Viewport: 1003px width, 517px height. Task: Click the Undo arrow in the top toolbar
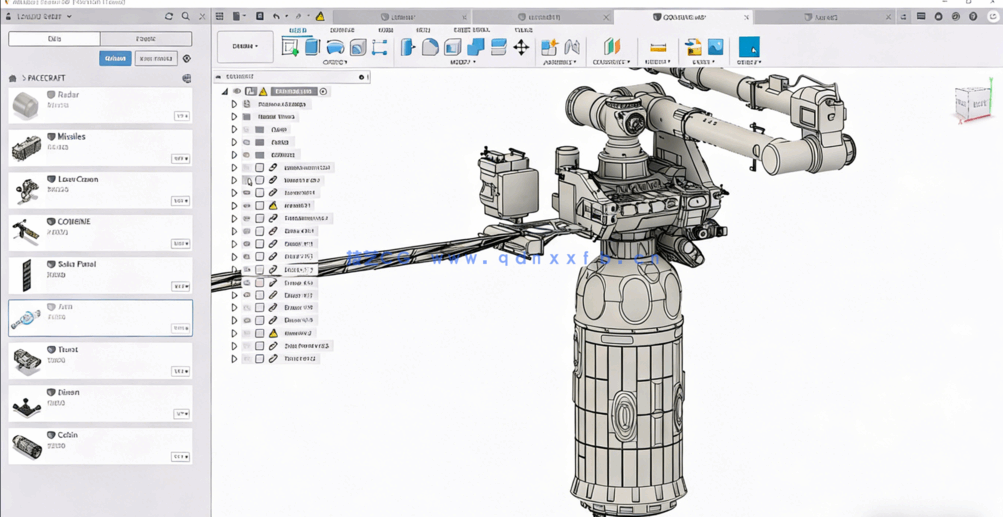click(x=277, y=17)
